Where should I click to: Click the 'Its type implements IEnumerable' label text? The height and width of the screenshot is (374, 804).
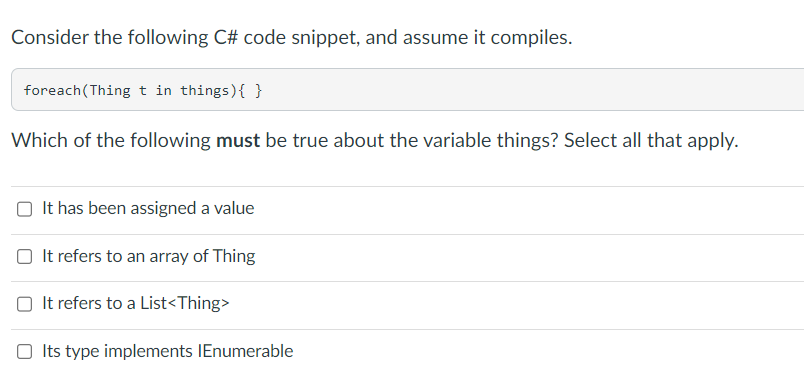coord(167,351)
